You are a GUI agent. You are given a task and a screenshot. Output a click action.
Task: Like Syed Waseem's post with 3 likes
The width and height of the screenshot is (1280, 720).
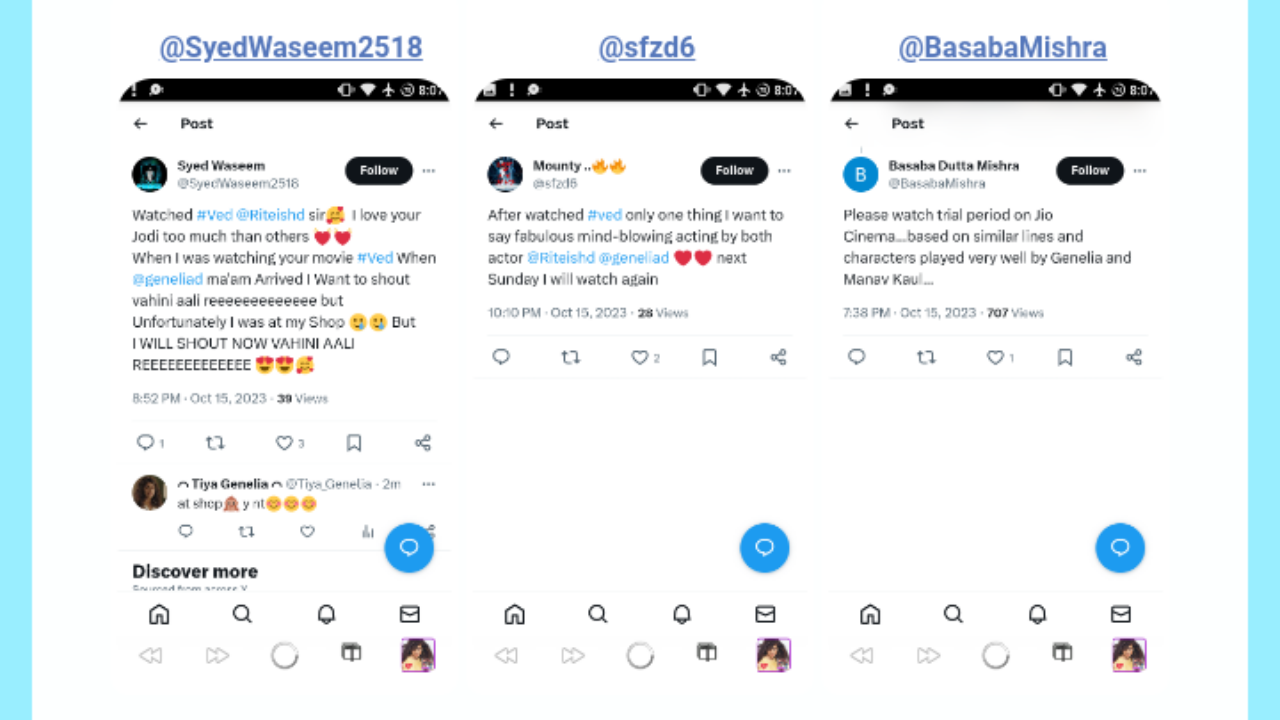285,443
